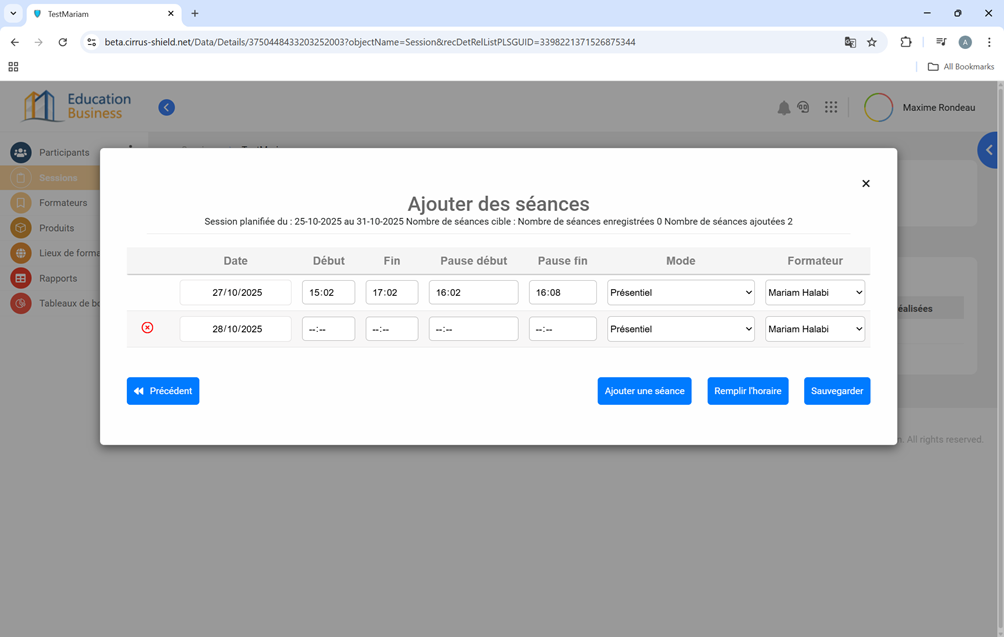Open the notifications bell icon
The image size is (1004, 637).
tap(783, 108)
